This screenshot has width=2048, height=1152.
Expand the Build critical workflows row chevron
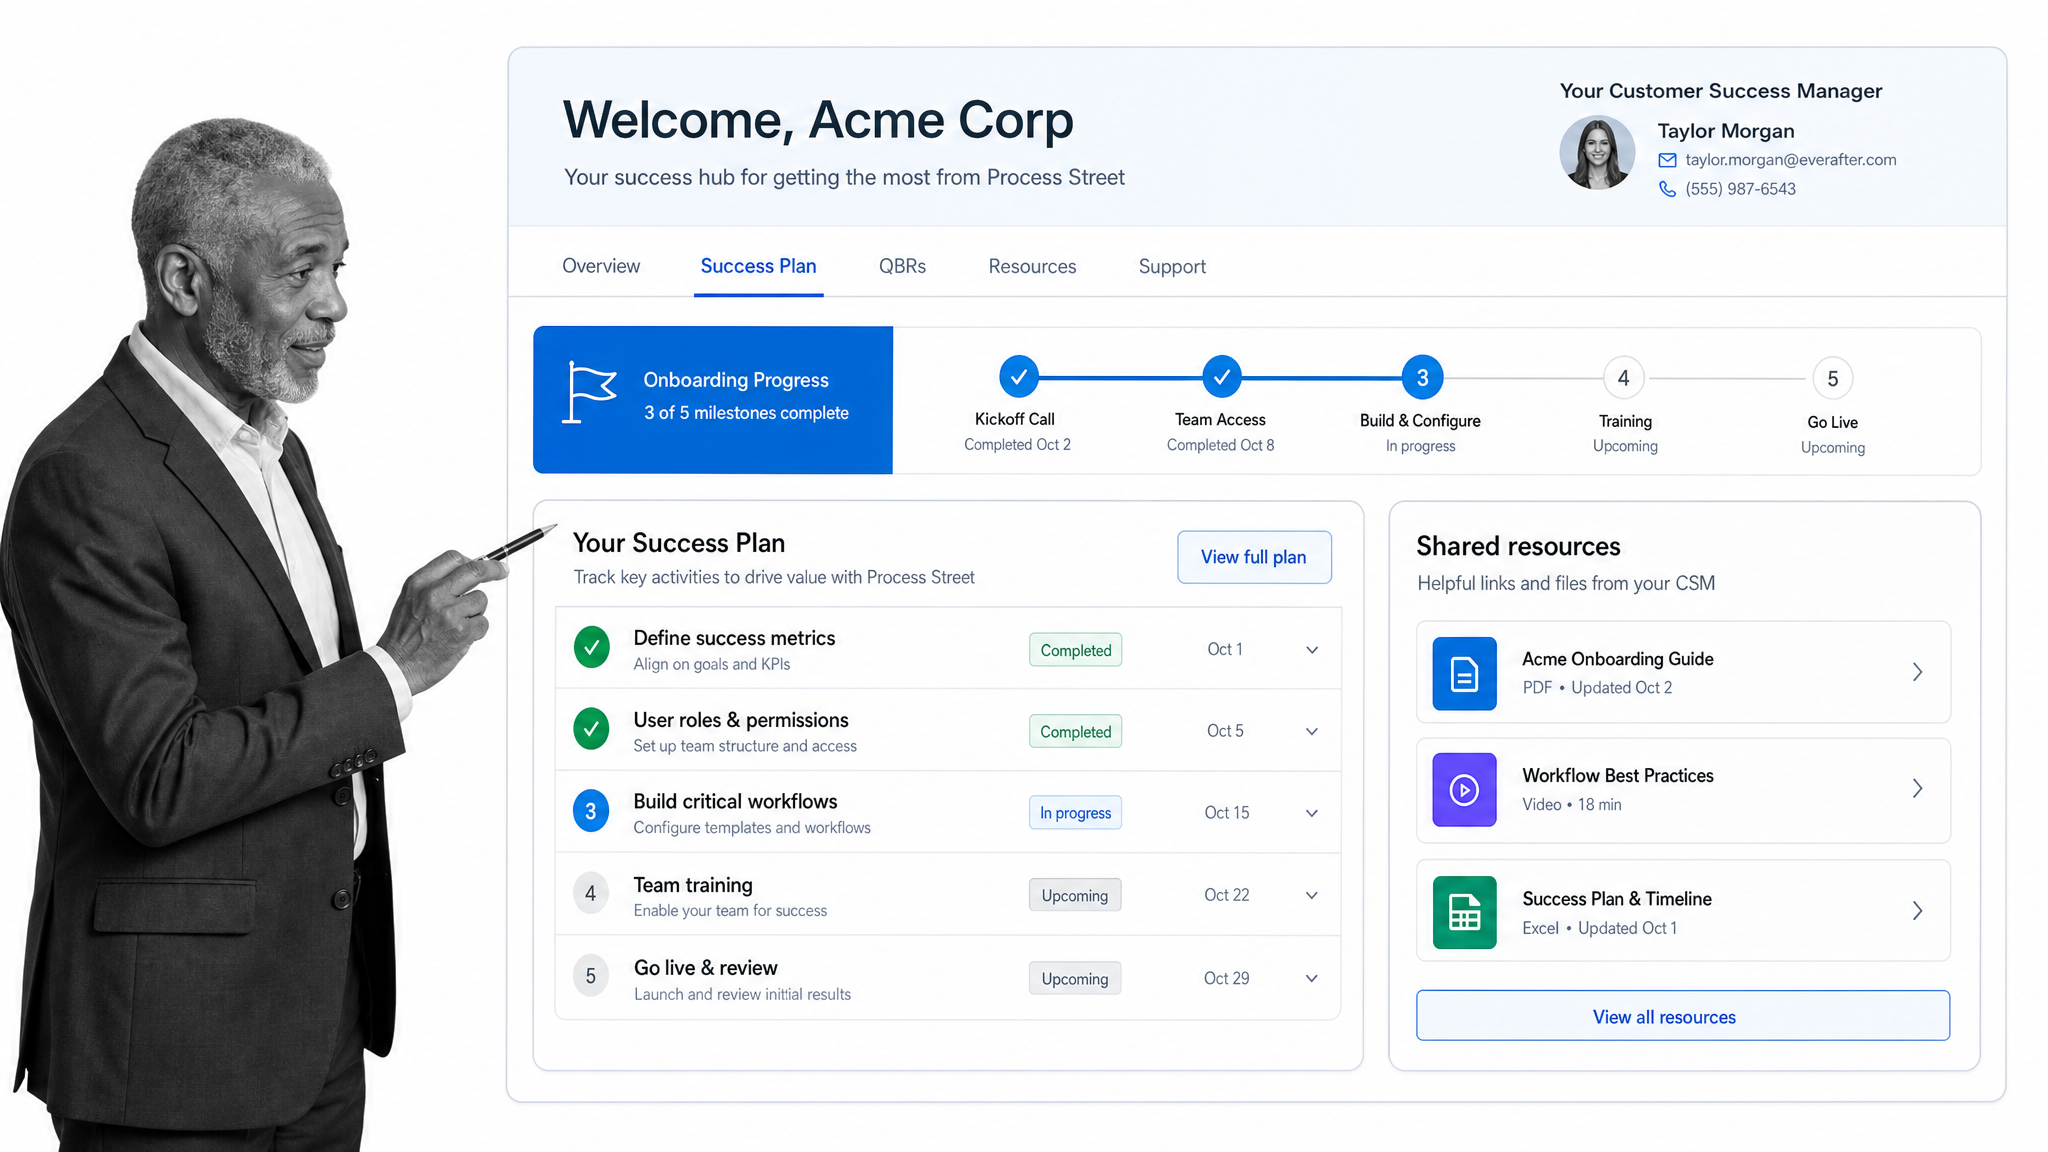pos(1312,814)
